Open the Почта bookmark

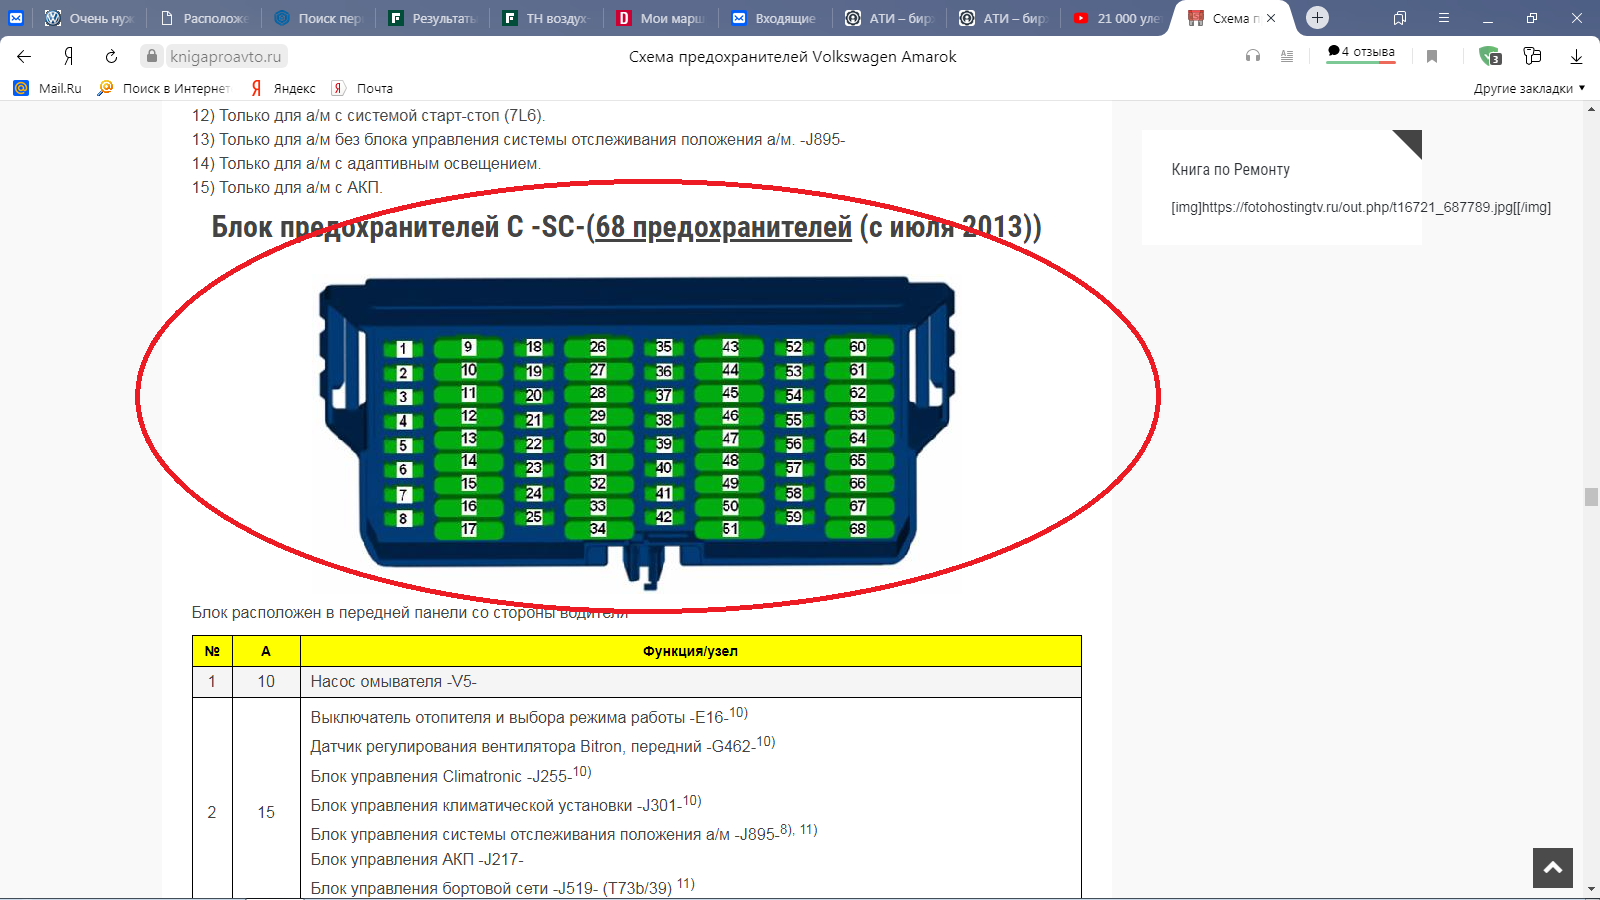pos(363,88)
